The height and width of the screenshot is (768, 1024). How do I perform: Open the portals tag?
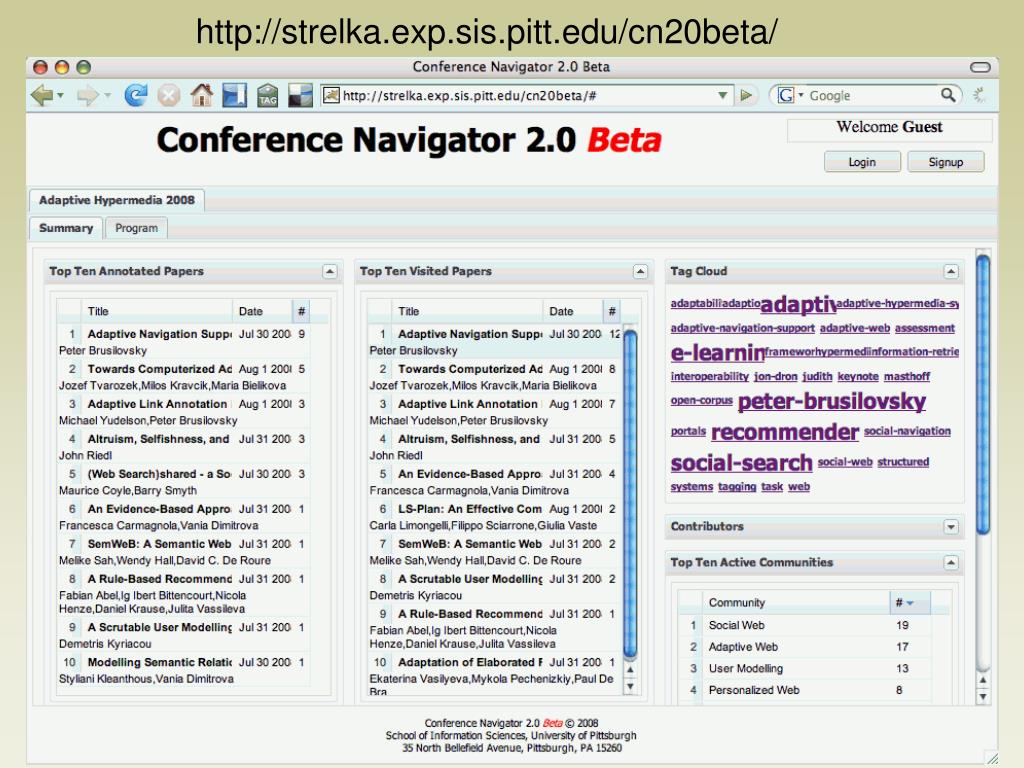tap(688, 431)
